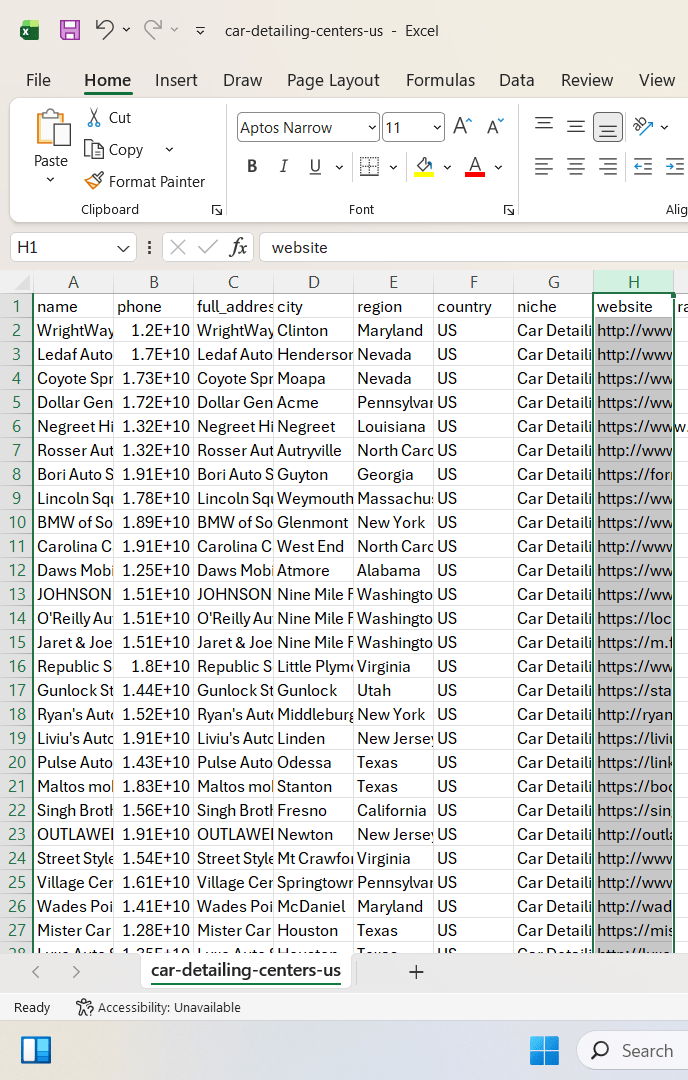
Task: Click the Redo arrow icon
Action: coord(153,30)
